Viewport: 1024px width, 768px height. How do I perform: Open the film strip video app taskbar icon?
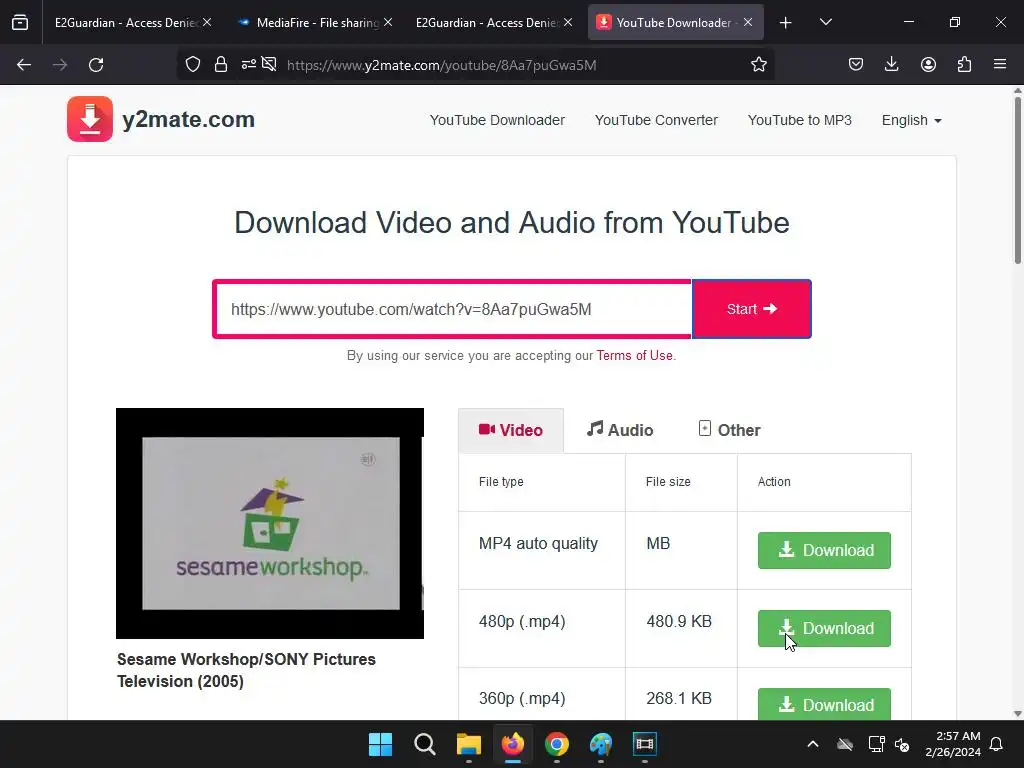(645, 744)
